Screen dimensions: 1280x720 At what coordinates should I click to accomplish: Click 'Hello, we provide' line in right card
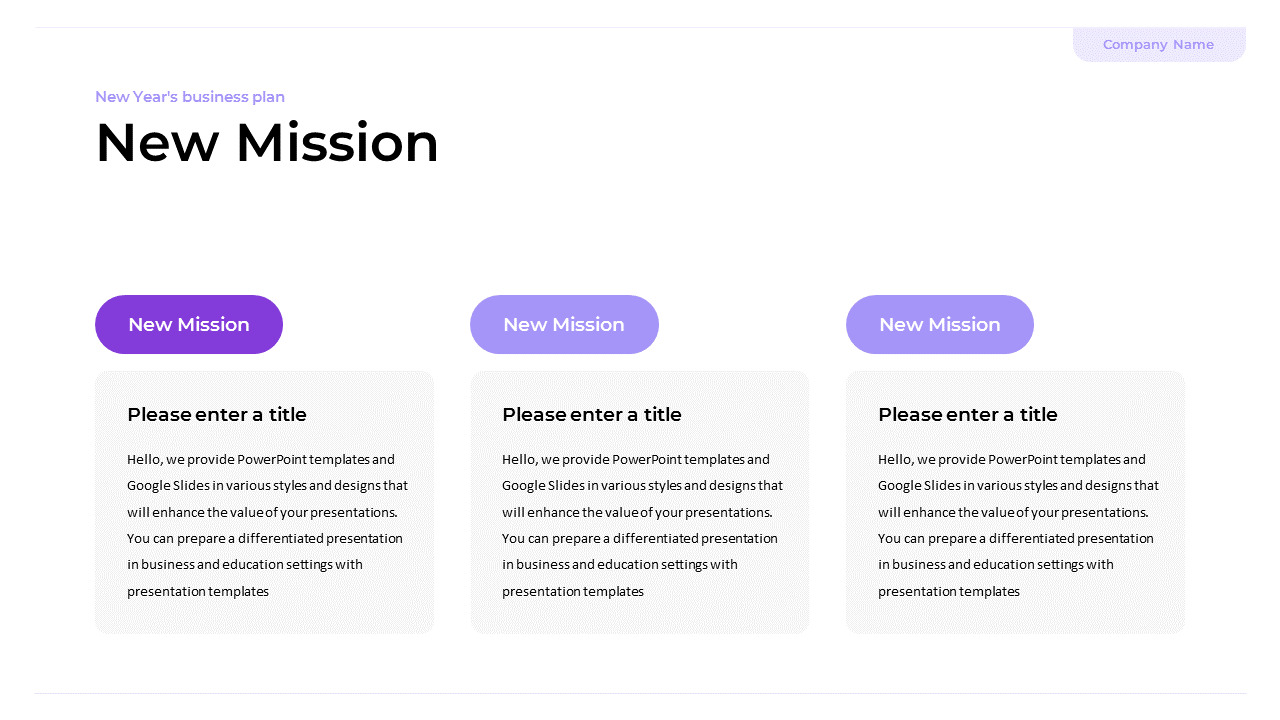coord(1012,460)
